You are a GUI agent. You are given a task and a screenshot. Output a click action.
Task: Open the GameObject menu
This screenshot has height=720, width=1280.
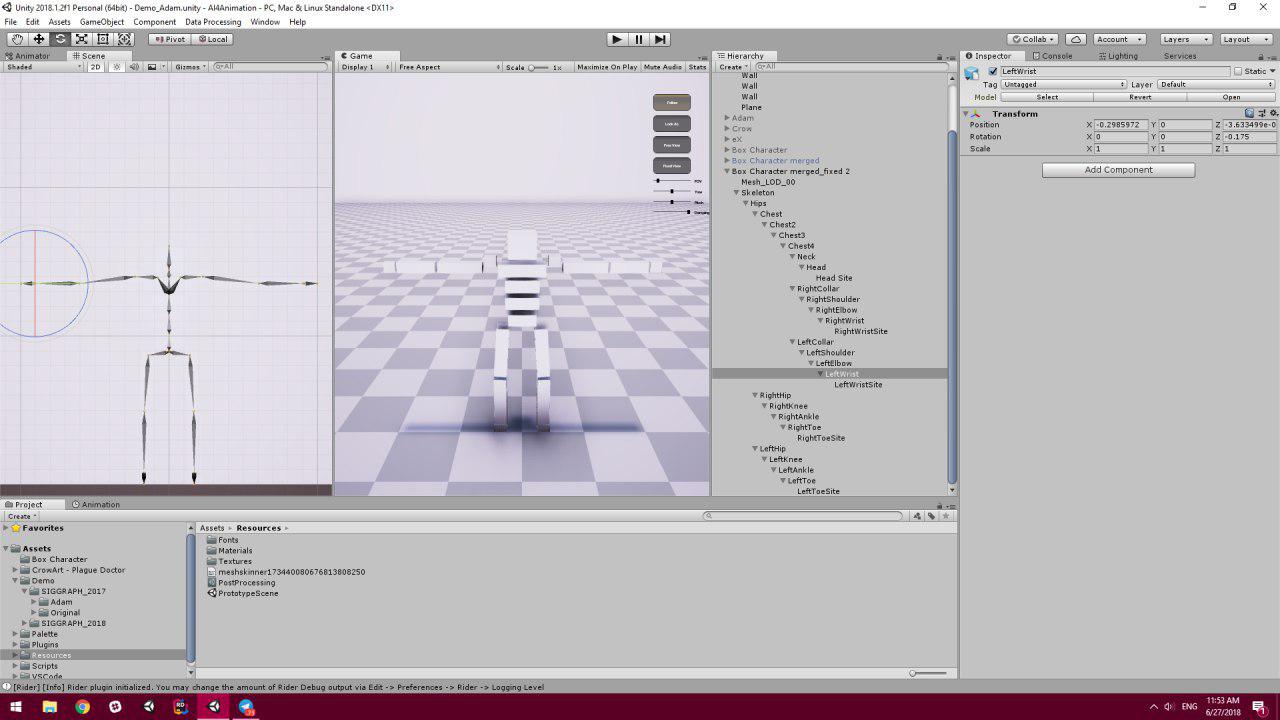coord(101,21)
